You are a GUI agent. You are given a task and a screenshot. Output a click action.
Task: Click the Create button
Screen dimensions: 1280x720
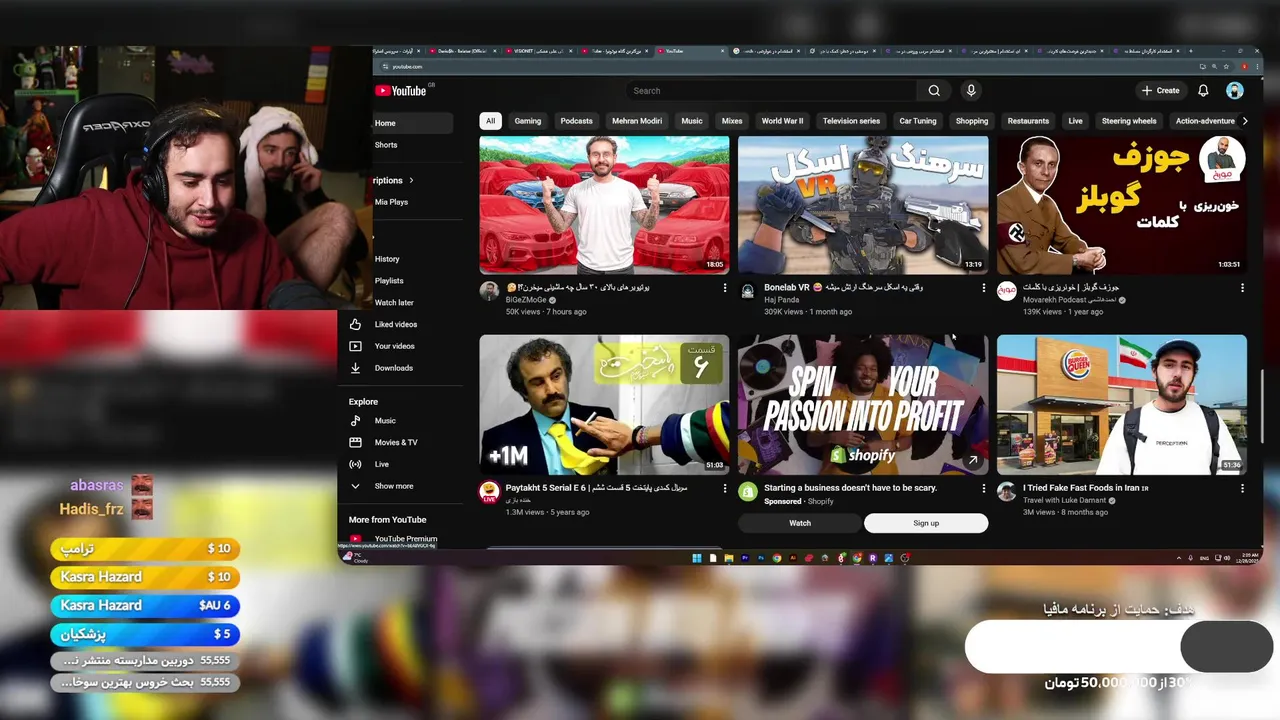tap(1161, 90)
